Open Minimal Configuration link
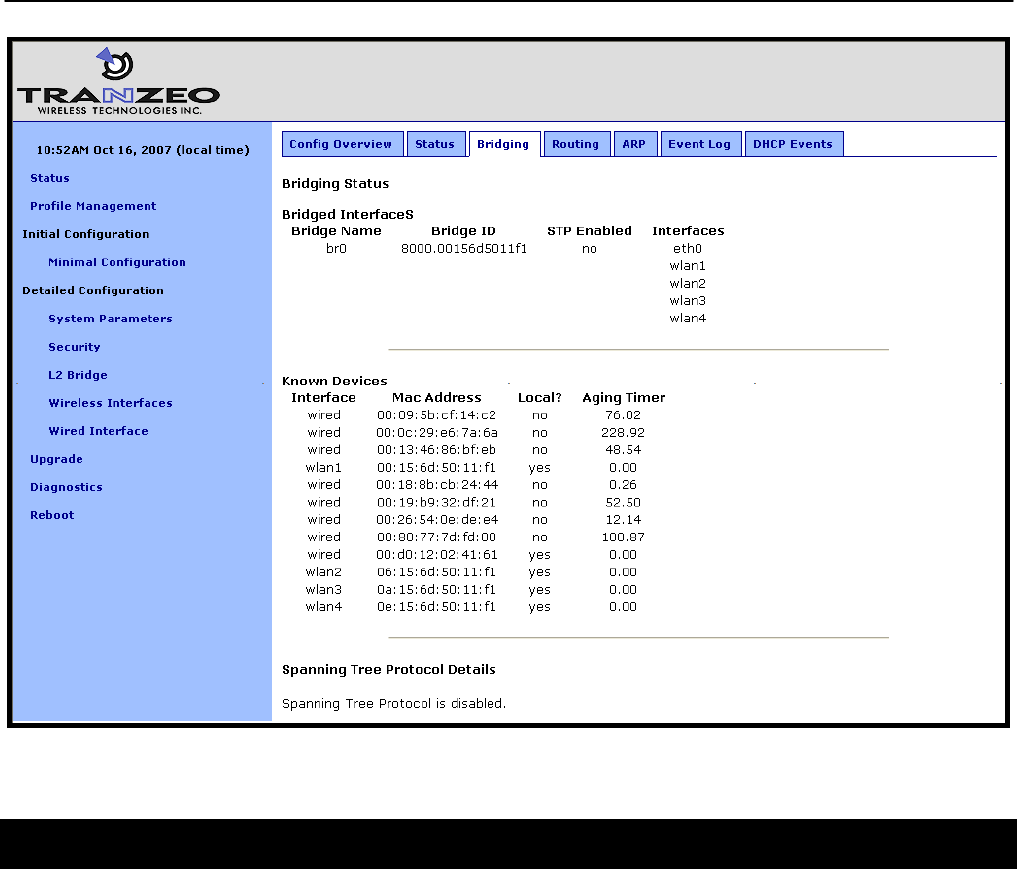 point(117,262)
